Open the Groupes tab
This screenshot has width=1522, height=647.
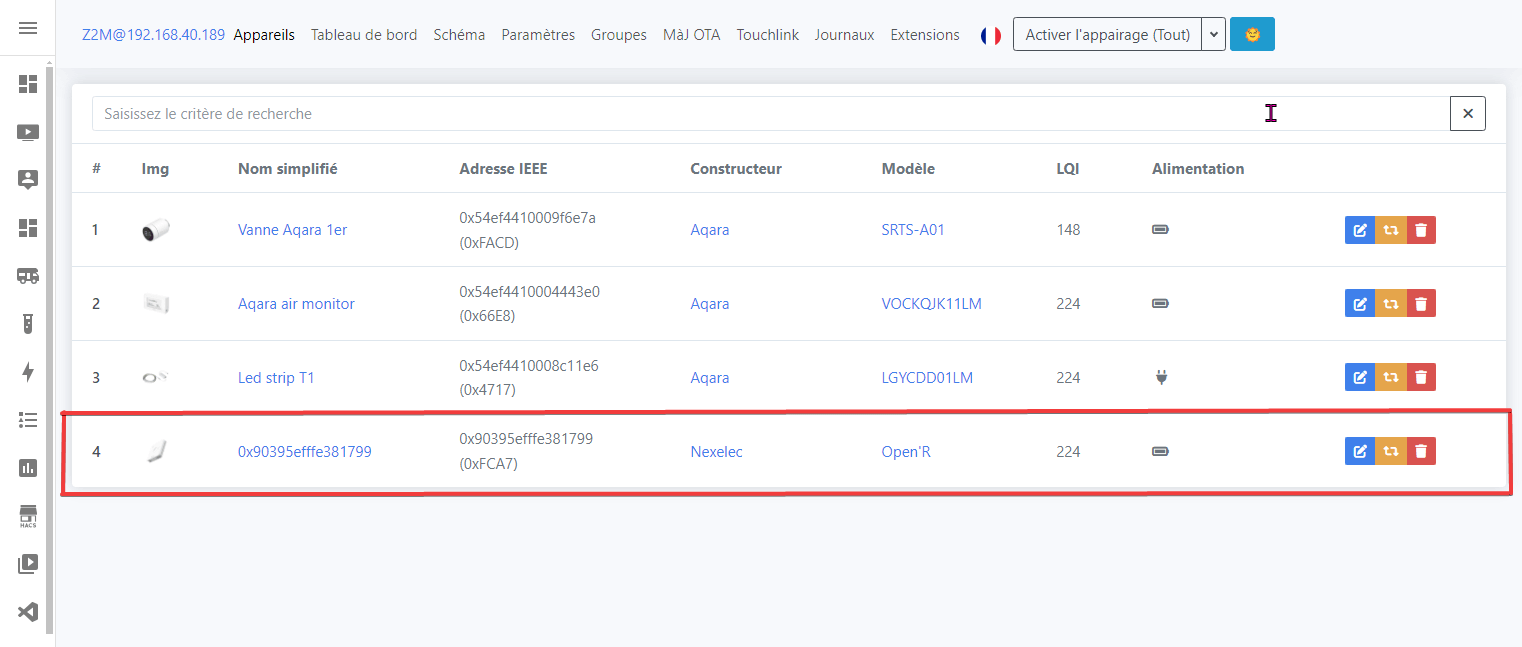619,35
